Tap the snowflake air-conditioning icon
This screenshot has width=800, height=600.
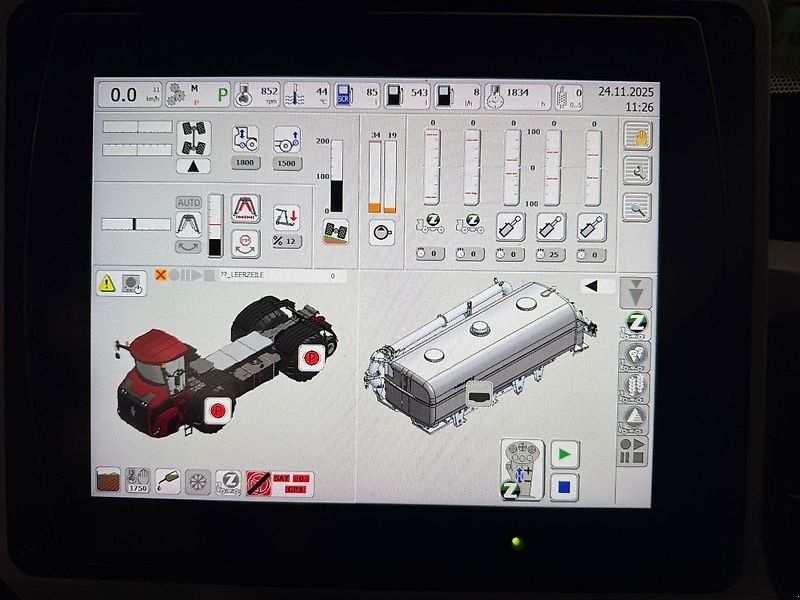(198, 482)
